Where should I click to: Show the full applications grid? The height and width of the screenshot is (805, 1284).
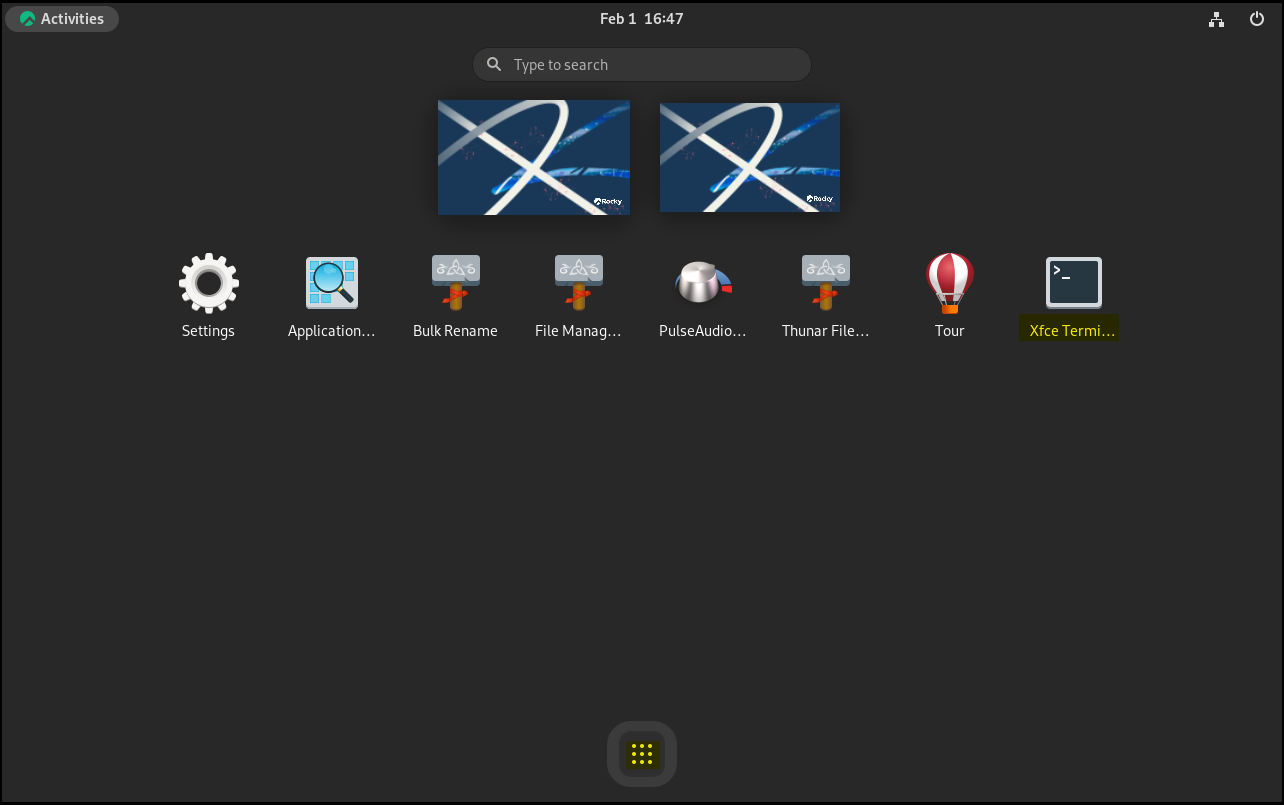tap(641, 754)
